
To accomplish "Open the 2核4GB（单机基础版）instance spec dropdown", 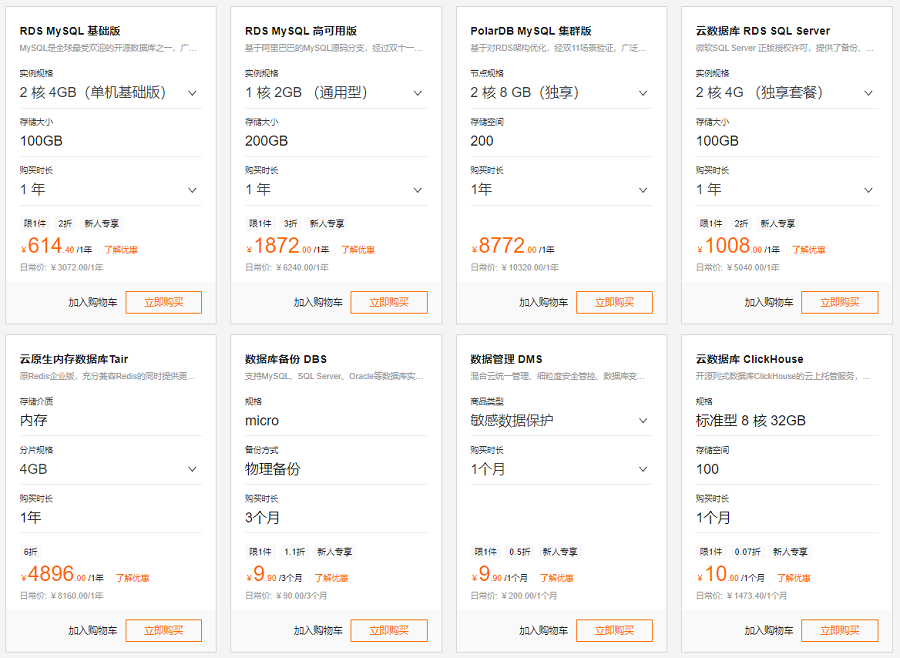I will pyautogui.click(x=111, y=92).
